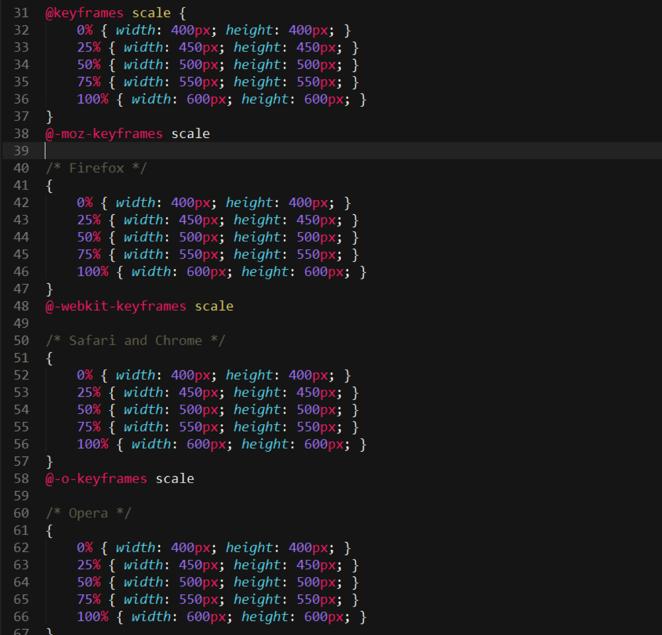Click line number 47 in the gutter
This screenshot has height=635, width=662.
(x=21, y=289)
